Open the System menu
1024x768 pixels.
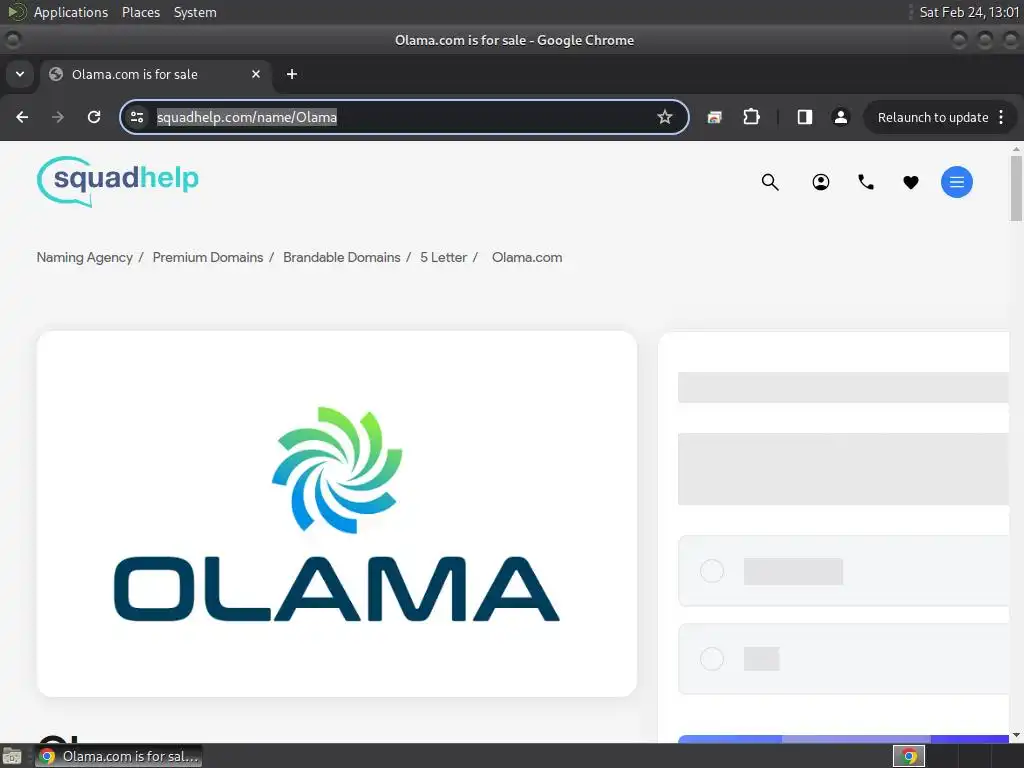tap(195, 12)
